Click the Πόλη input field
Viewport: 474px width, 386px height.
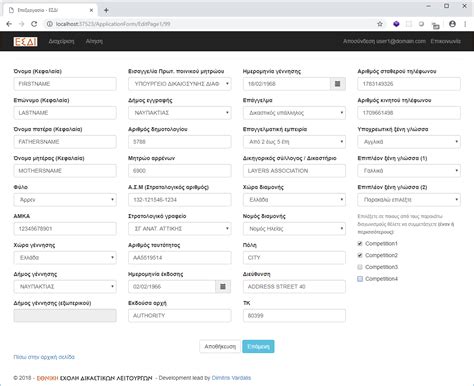click(294, 258)
